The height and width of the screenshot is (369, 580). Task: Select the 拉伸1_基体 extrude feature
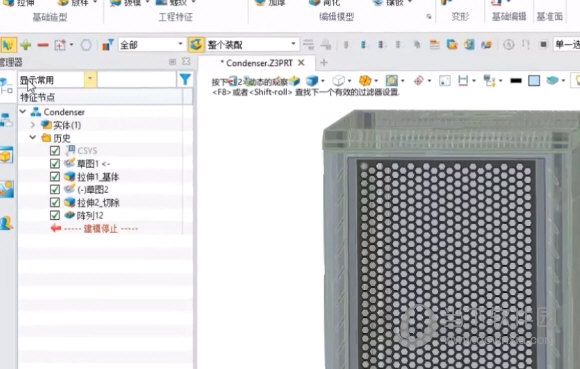click(98, 177)
